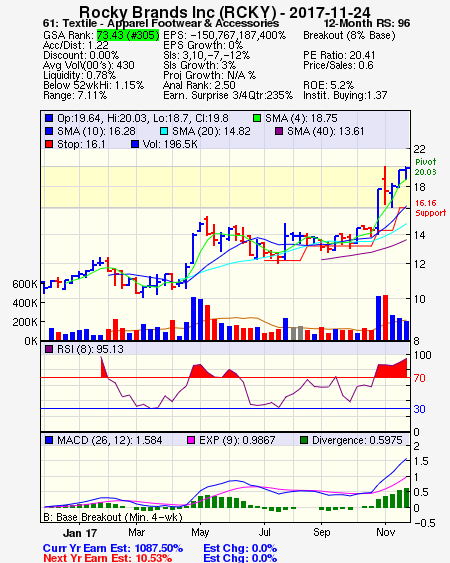Viewport: 450px width, 563px height.
Task: Click the Discount: 0.00% entry
Action: [81, 55]
